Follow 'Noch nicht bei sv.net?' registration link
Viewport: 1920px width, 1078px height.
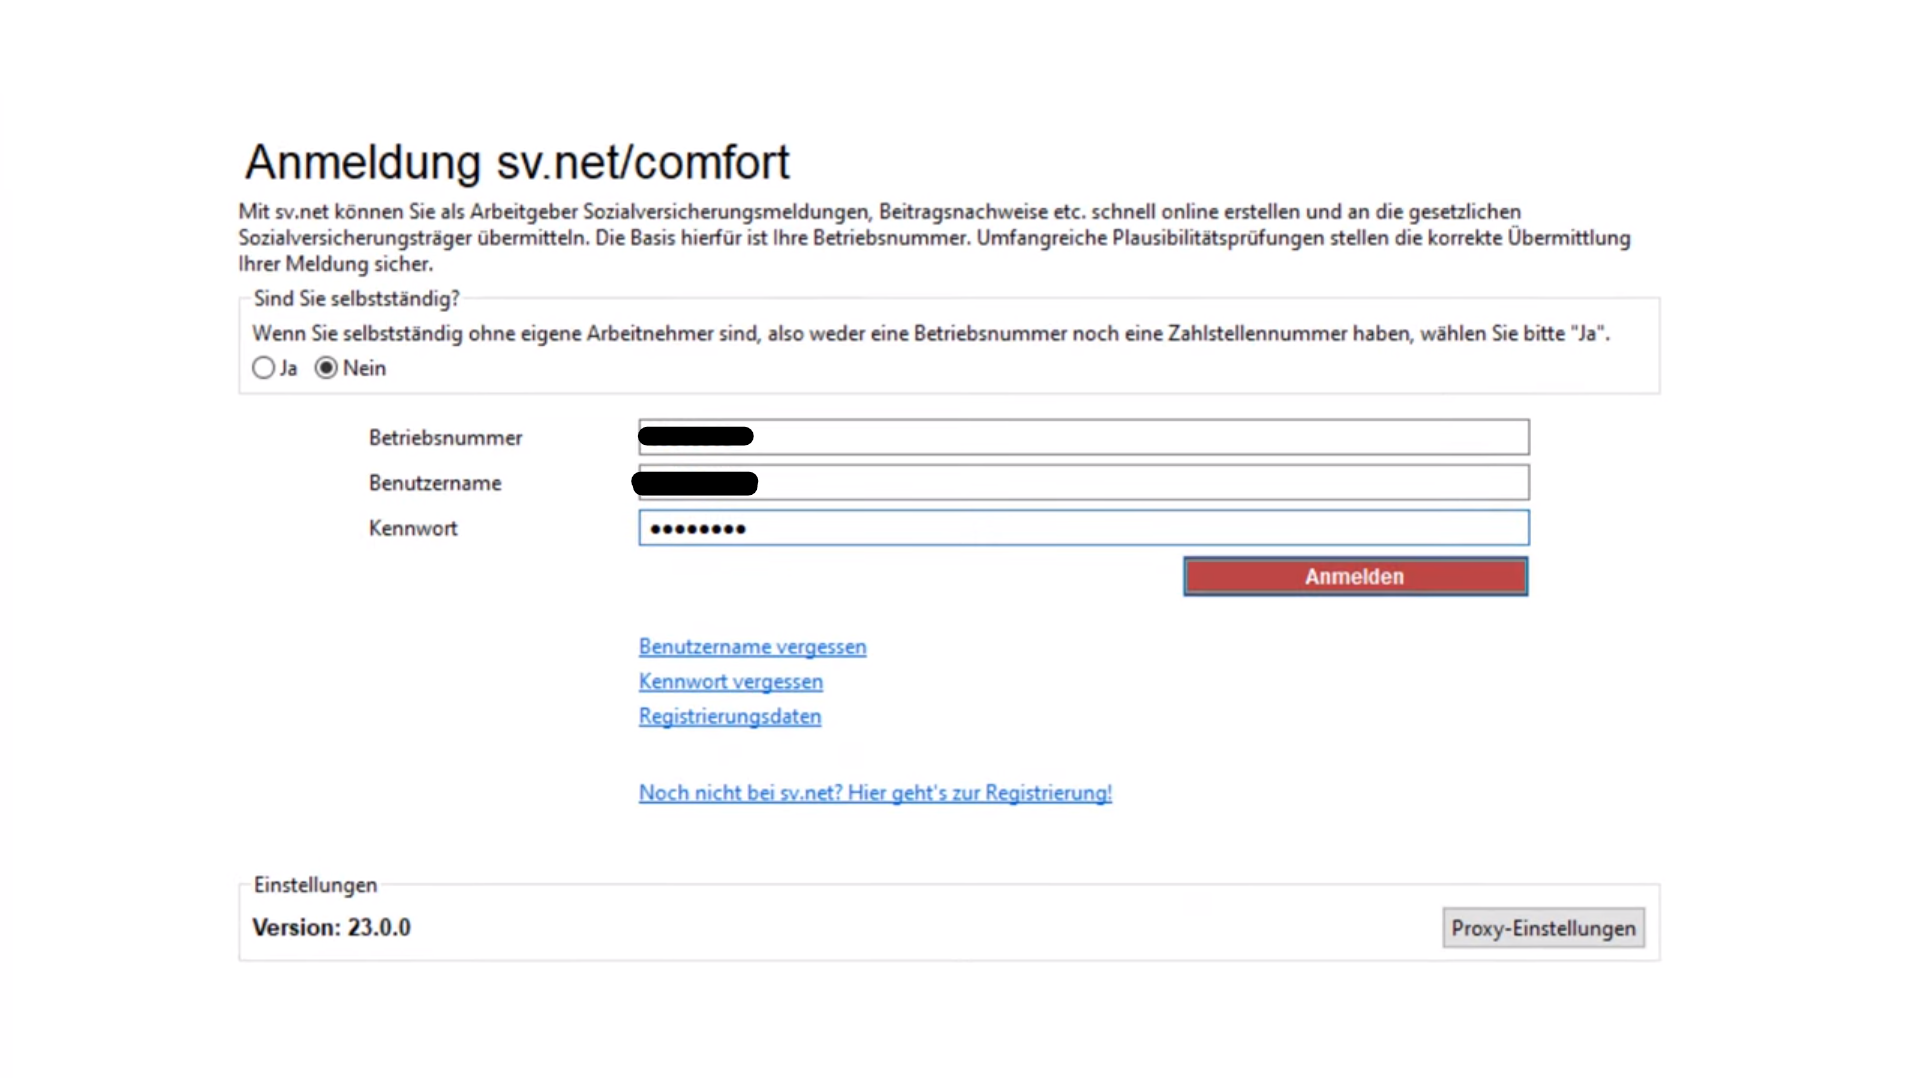coord(875,793)
